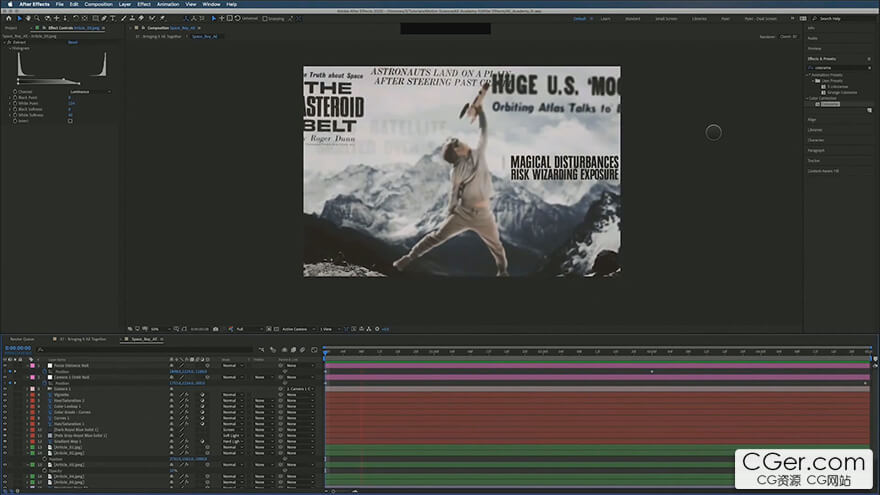Click Reset link for Extract effect
Viewport: 880px width, 495px height.
coord(73,42)
